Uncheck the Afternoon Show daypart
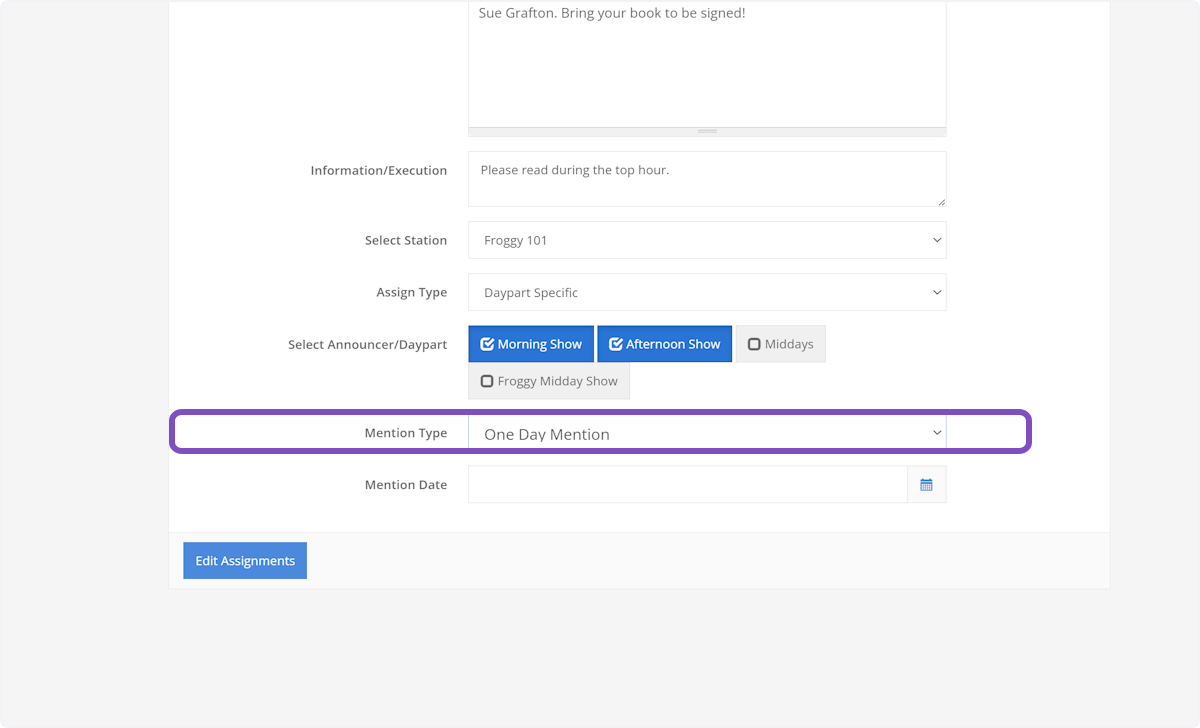This screenshot has height=728, width=1200. 664,344
